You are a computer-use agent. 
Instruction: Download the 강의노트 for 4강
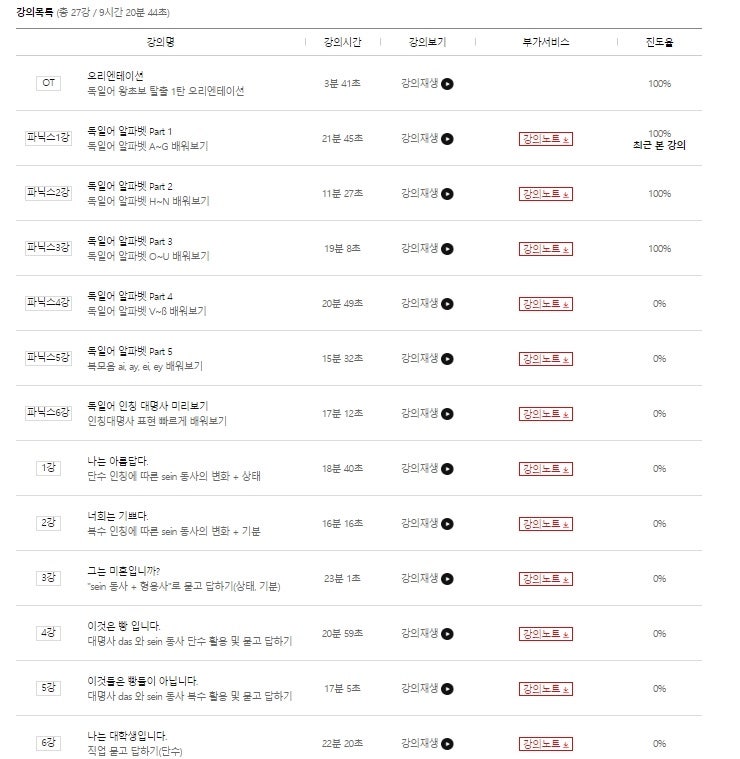pyautogui.click(x=545, y=633)
